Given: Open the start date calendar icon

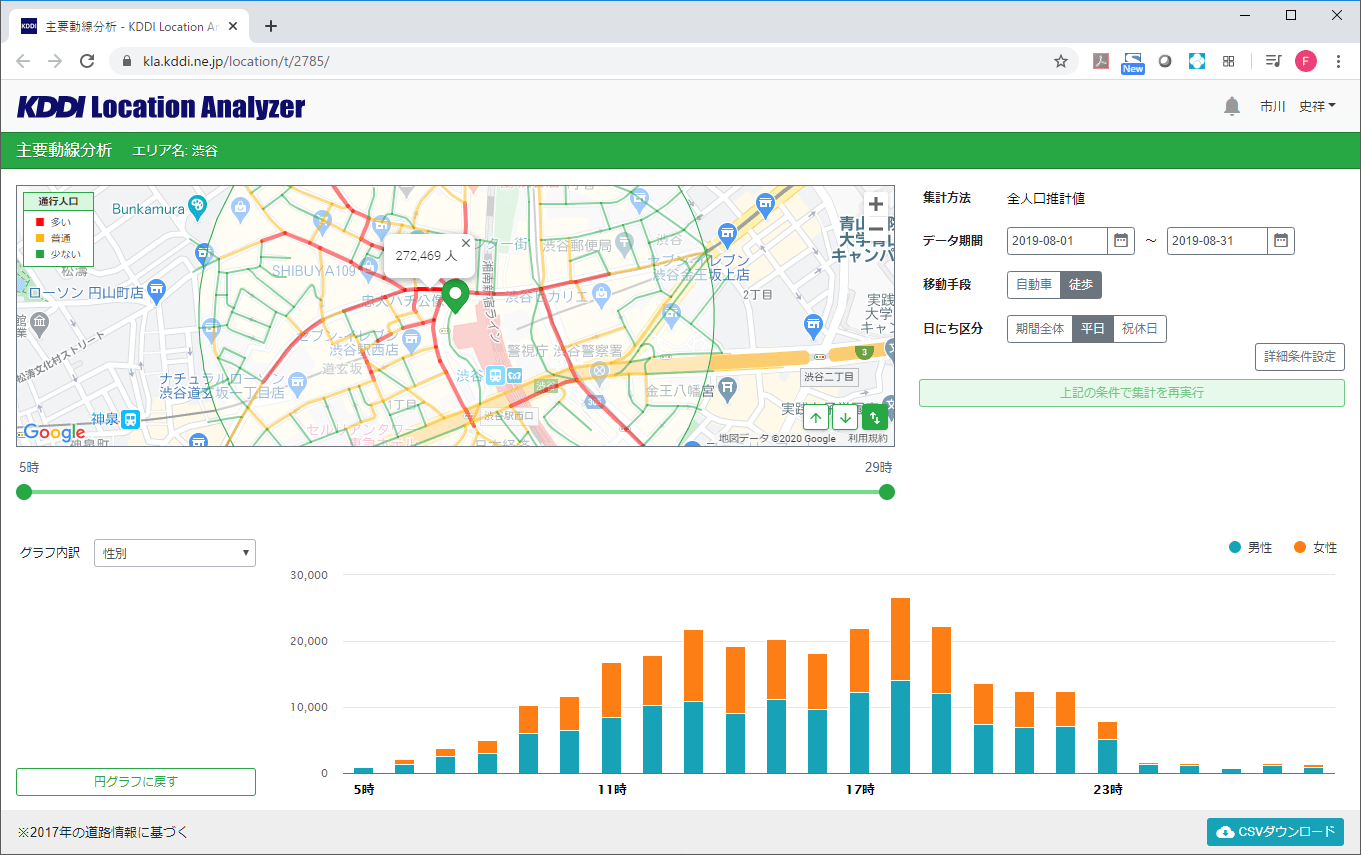Looking at the screenshot, I should coord(1121,241).
